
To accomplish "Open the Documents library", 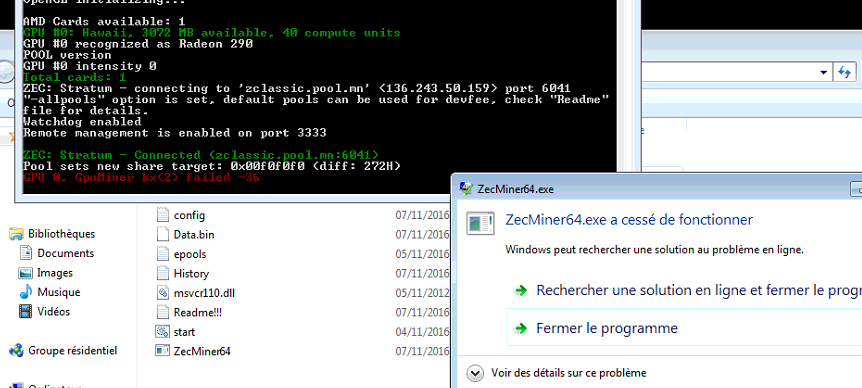I will click(65, 253).
